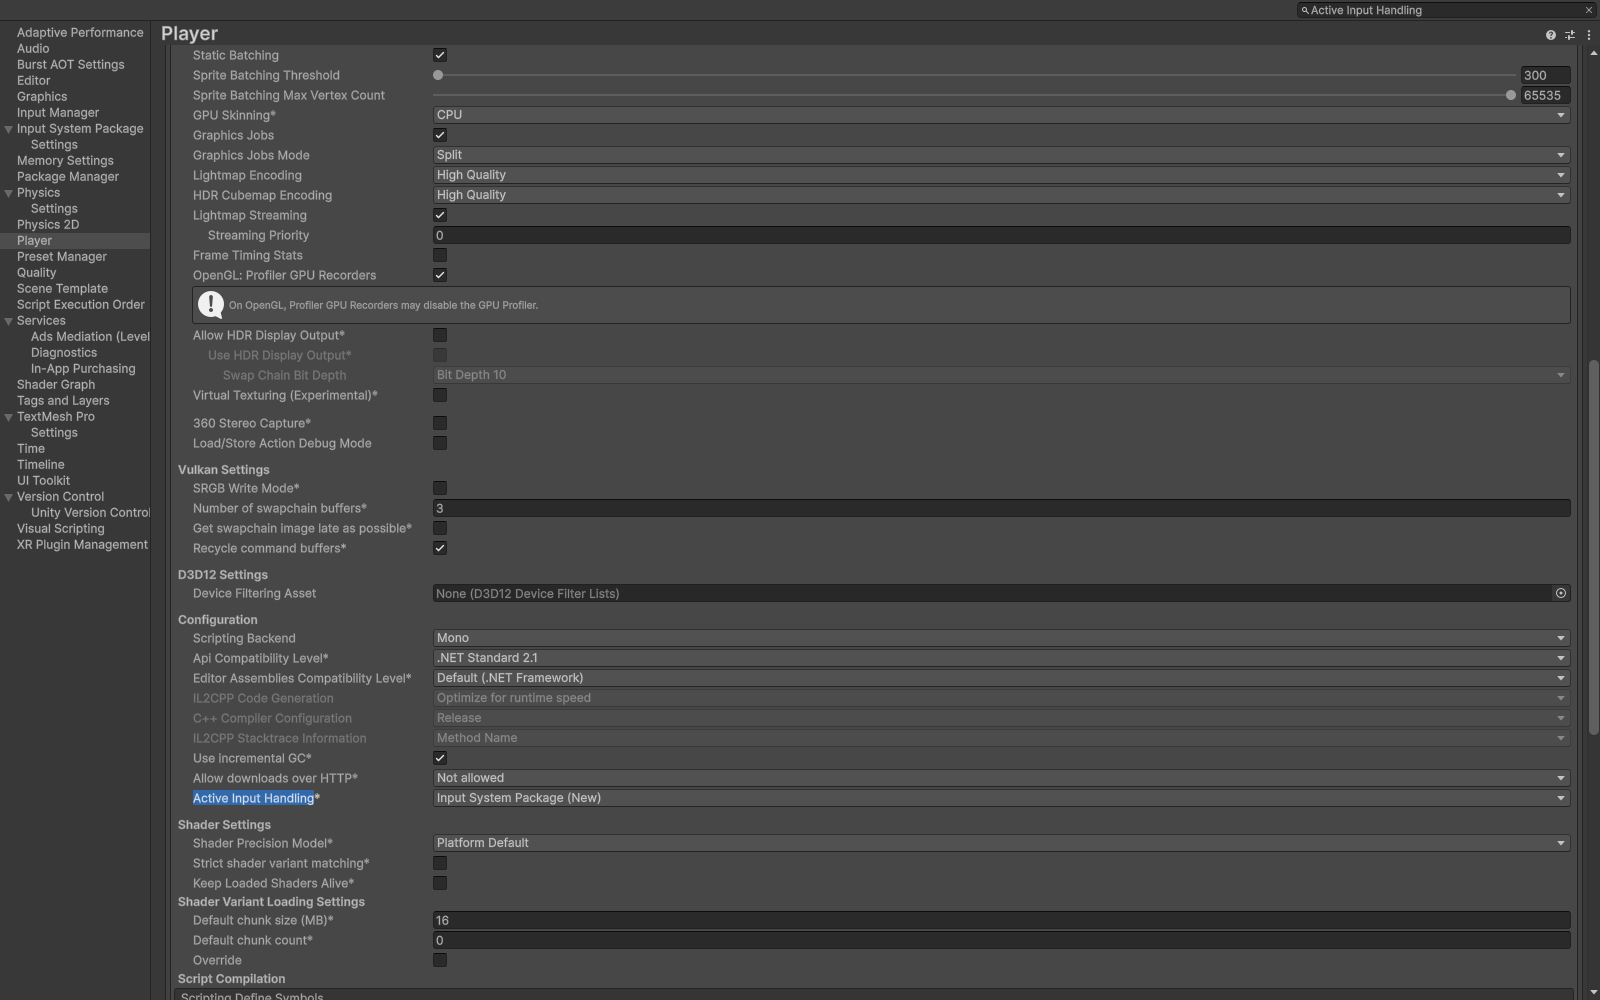Open the Graphics Jobs Mode dropdown
Image resolution: width=1600 pixels, height=1000 pixels.
coord(1001,155)
